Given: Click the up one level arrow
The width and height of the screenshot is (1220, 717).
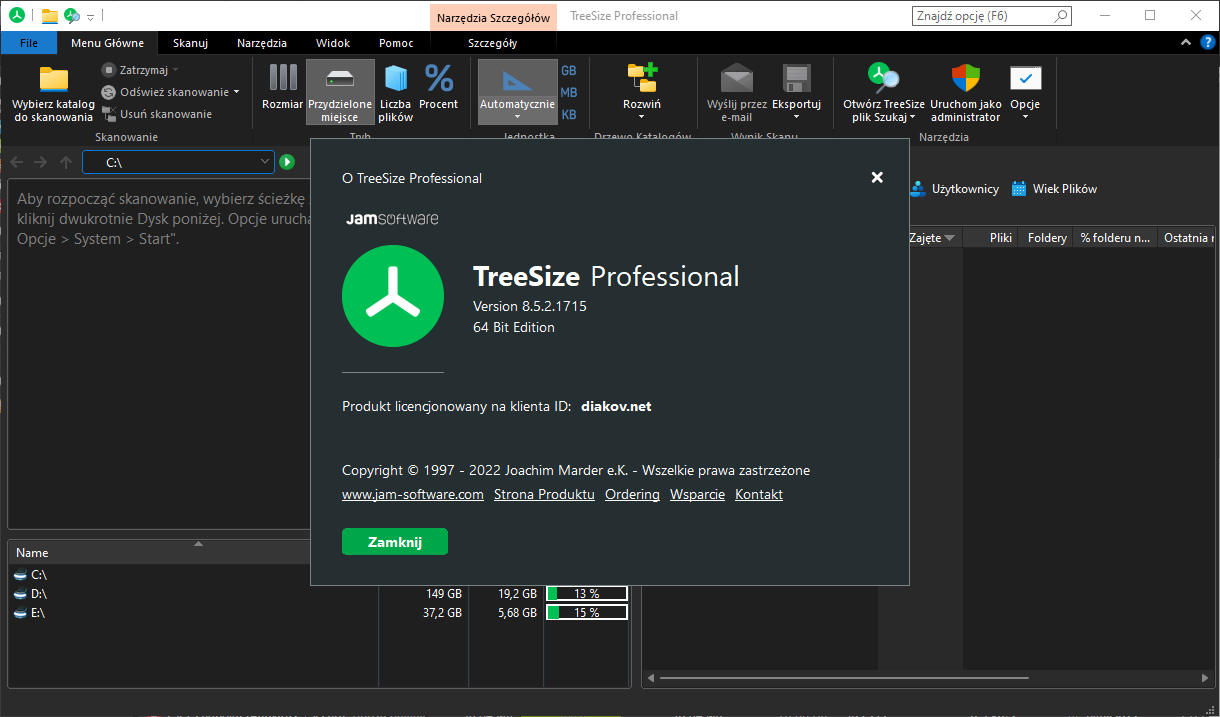Looking at the screenshot, I should coord(65,162).
